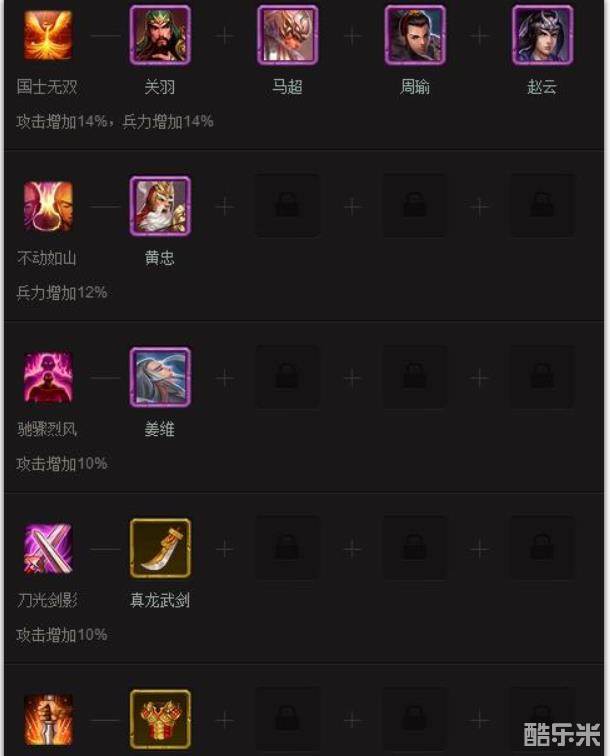
Task: Click the 国士无双 phoenix skill icon
Action: (x=48, y=36)
